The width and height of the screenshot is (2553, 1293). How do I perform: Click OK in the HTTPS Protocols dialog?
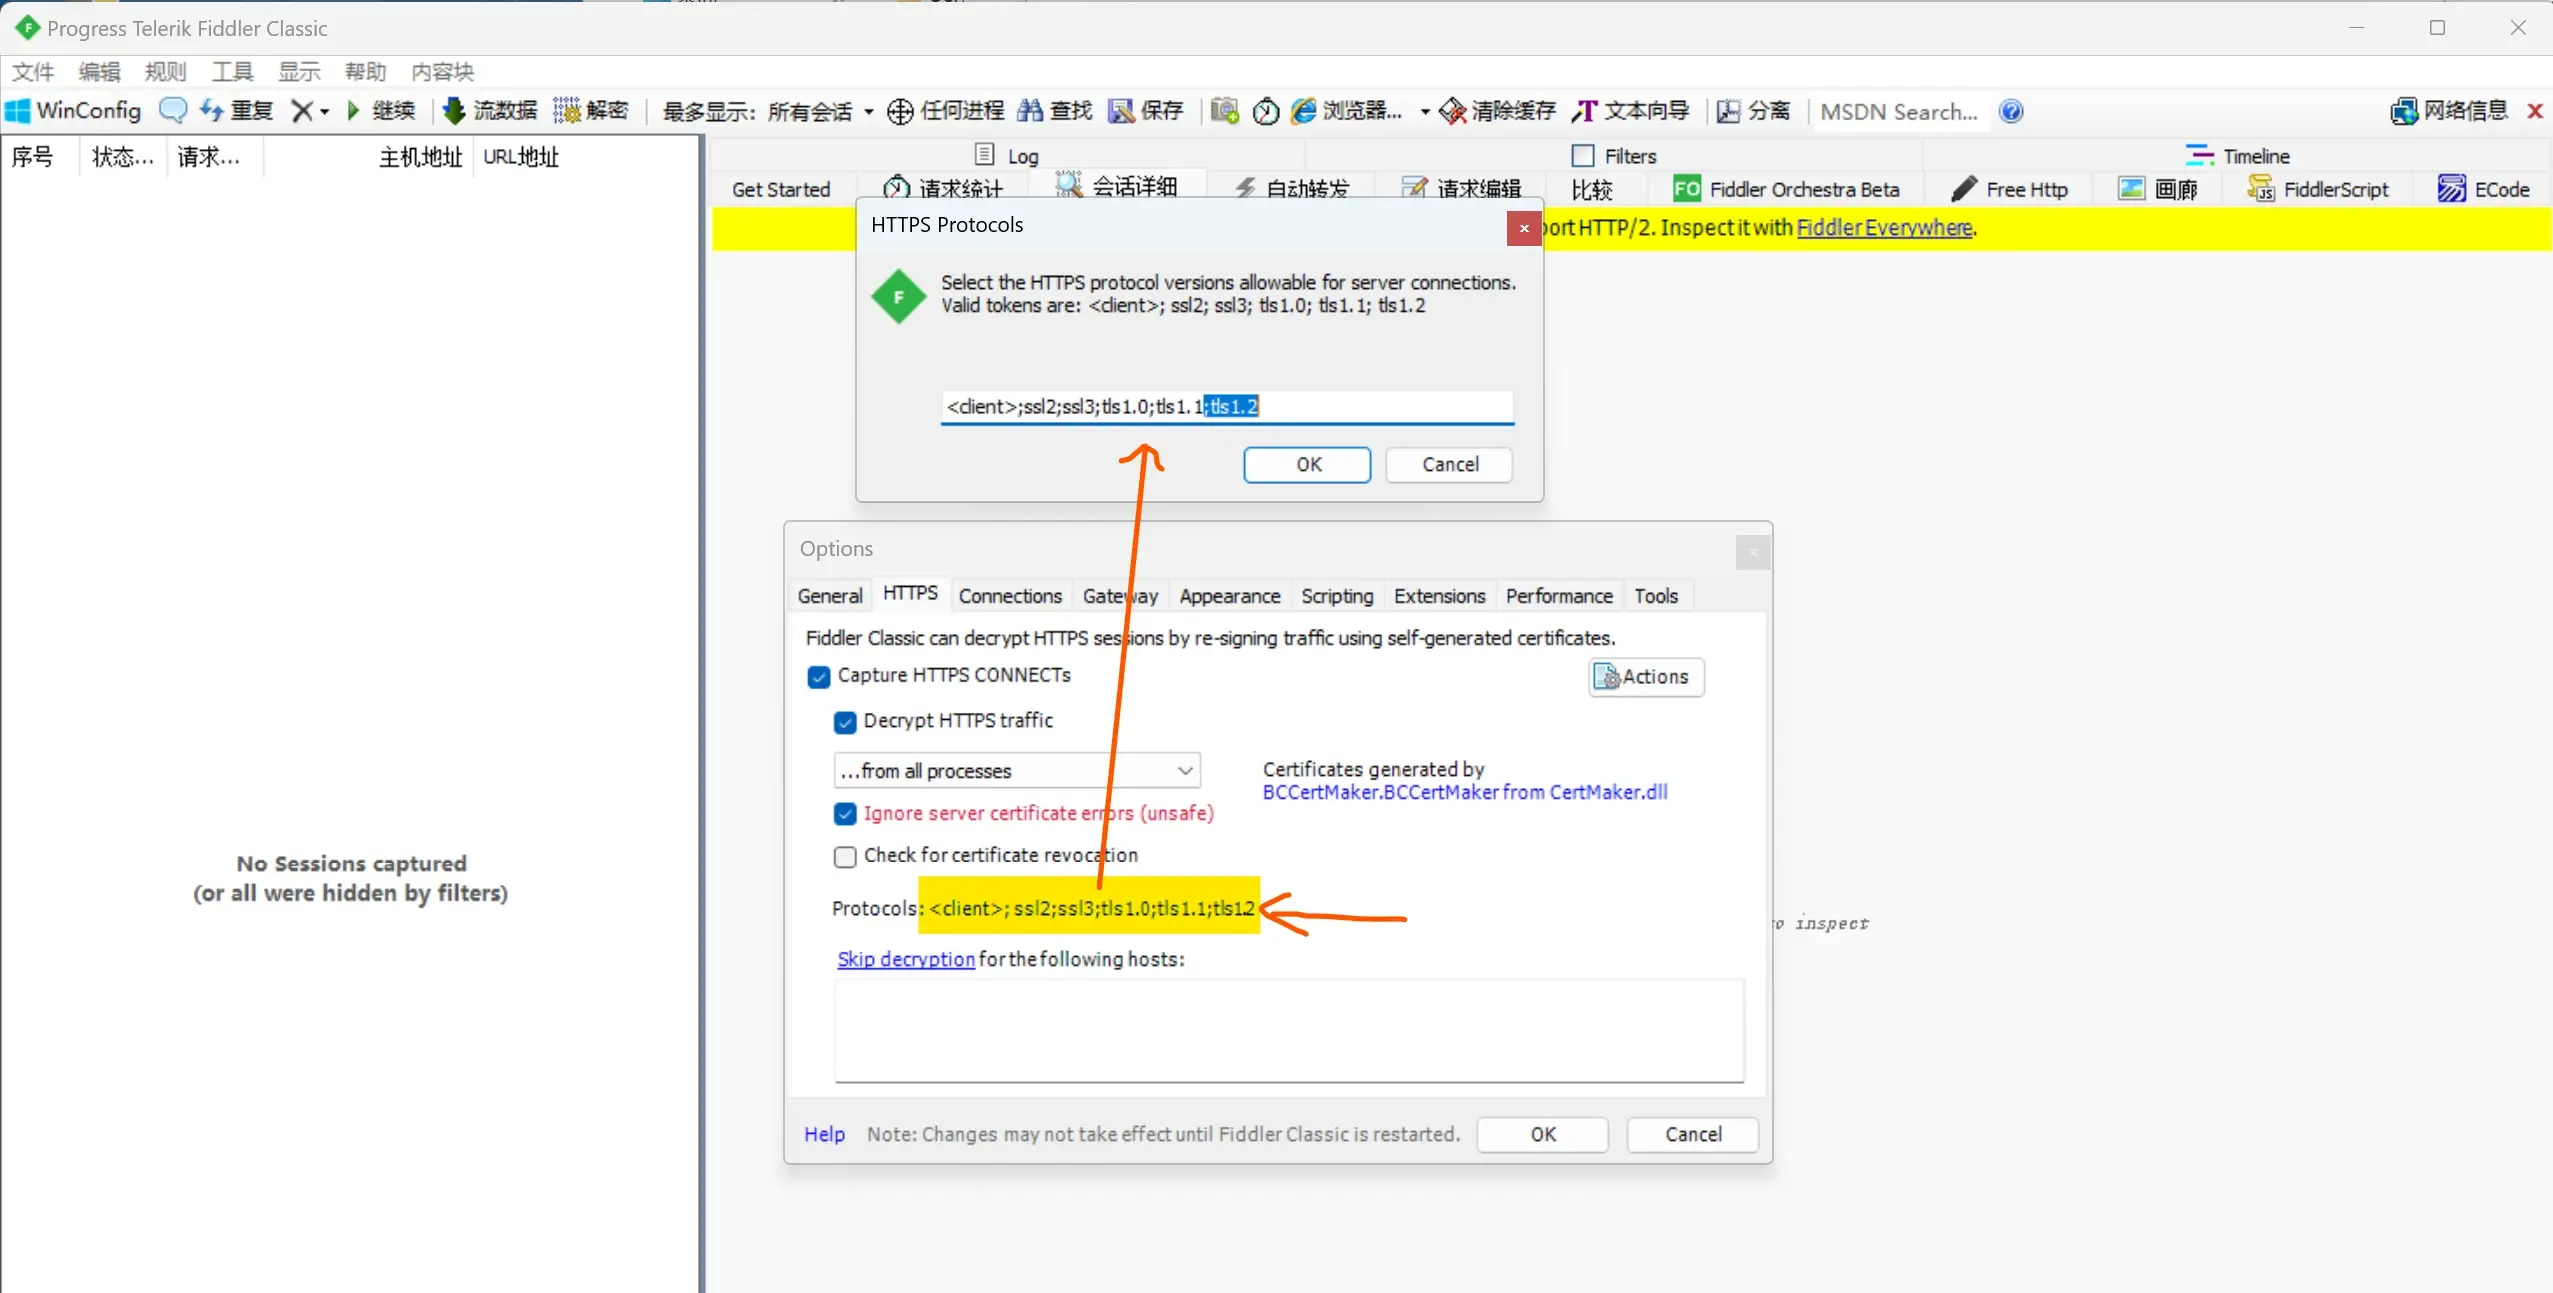point(1306,465)
